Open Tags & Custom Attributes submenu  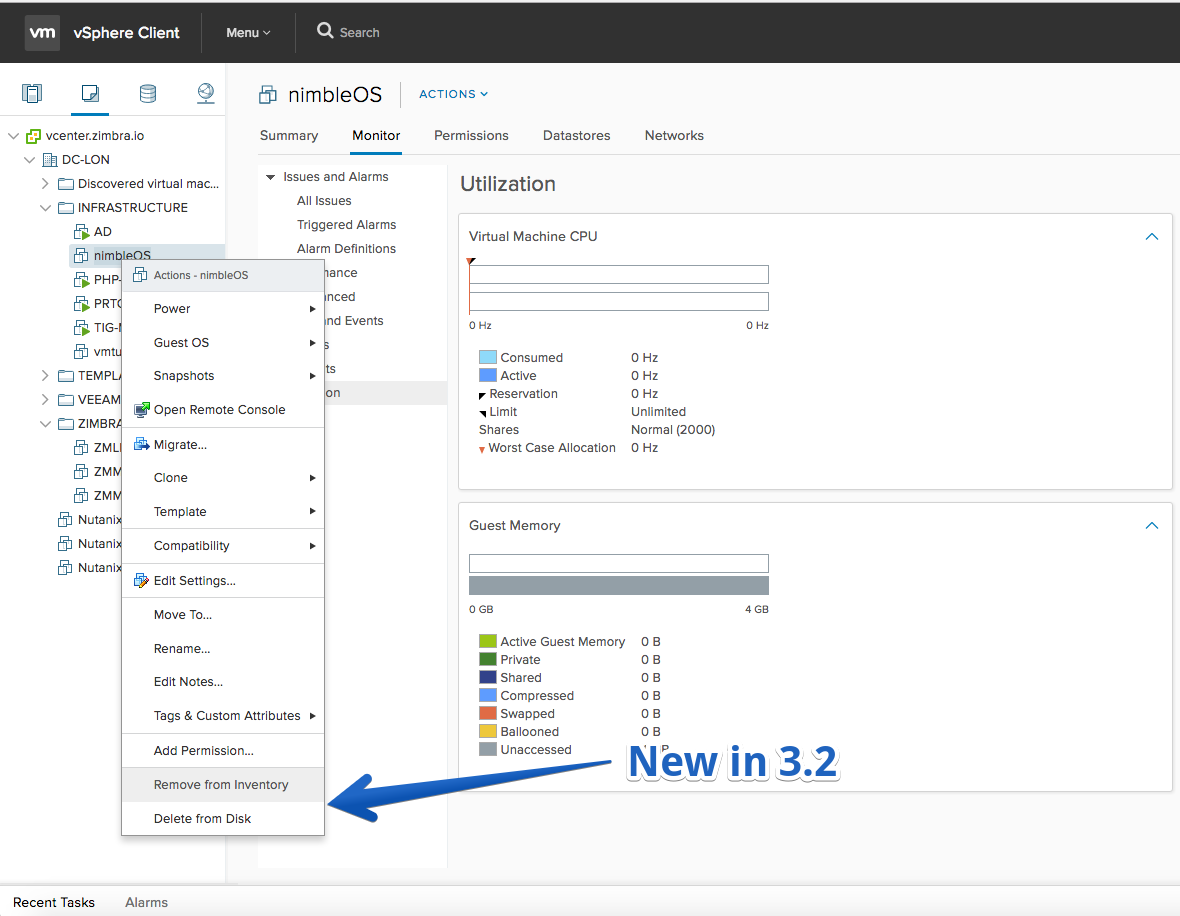pyautogui.click(x=223, y=716)
